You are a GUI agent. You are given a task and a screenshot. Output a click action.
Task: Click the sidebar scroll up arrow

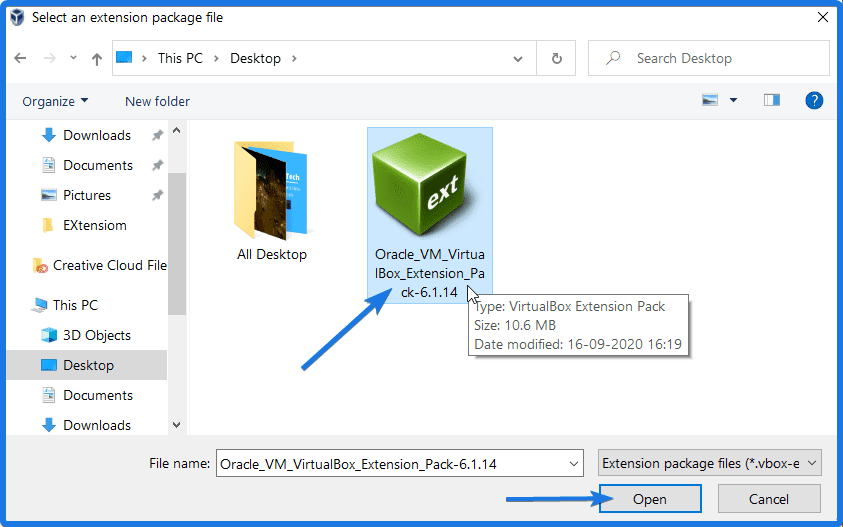[176, 131]
